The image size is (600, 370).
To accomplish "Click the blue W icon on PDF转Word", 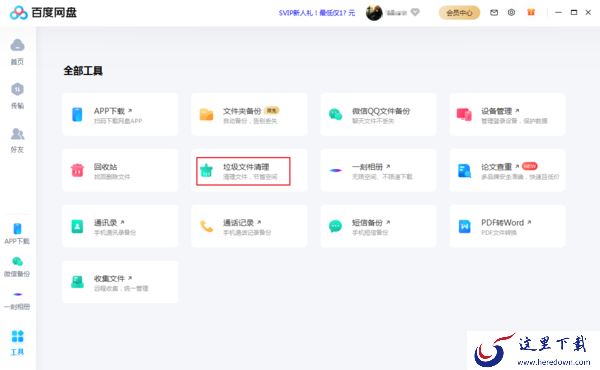I will pos(465,226).
